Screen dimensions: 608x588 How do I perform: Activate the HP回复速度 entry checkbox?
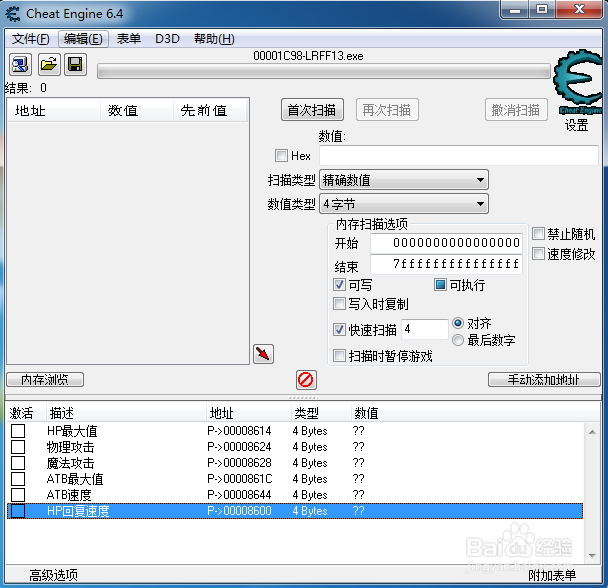(x=18, y=511)
